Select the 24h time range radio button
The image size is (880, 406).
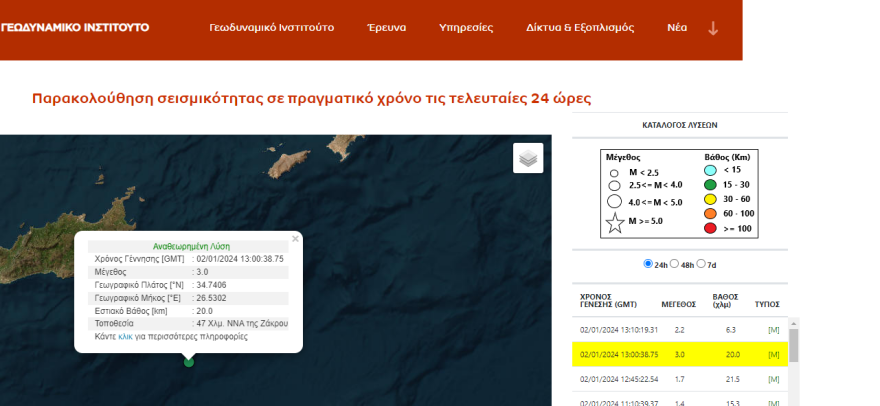click(648, 264)
